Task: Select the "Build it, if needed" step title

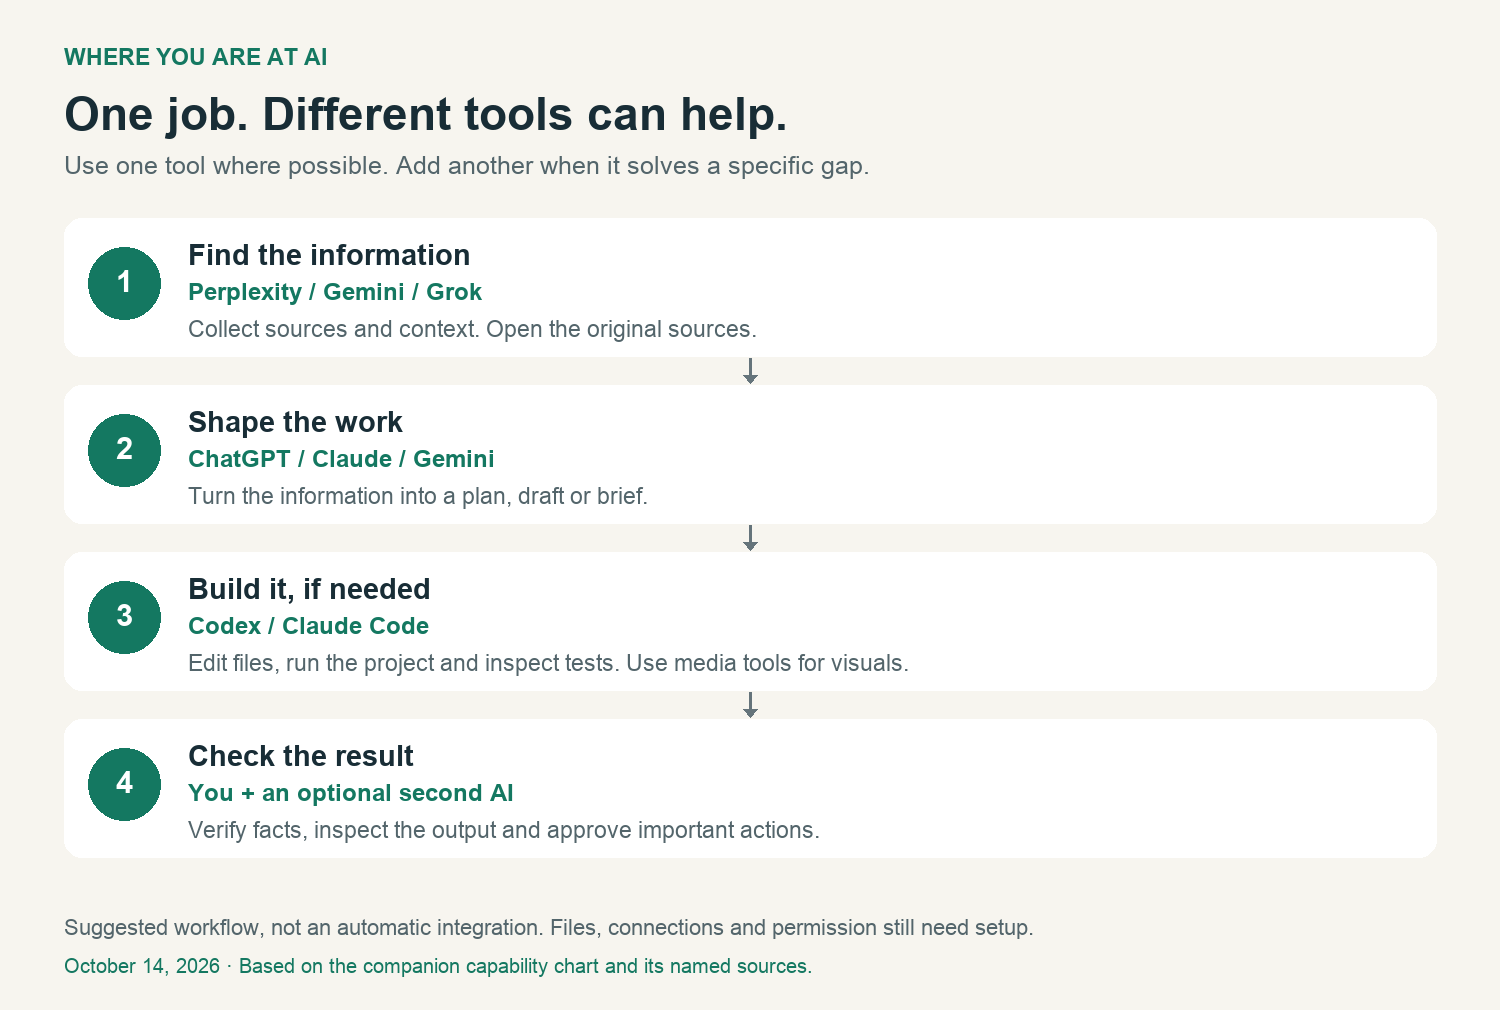Action: tap(309, 589)
